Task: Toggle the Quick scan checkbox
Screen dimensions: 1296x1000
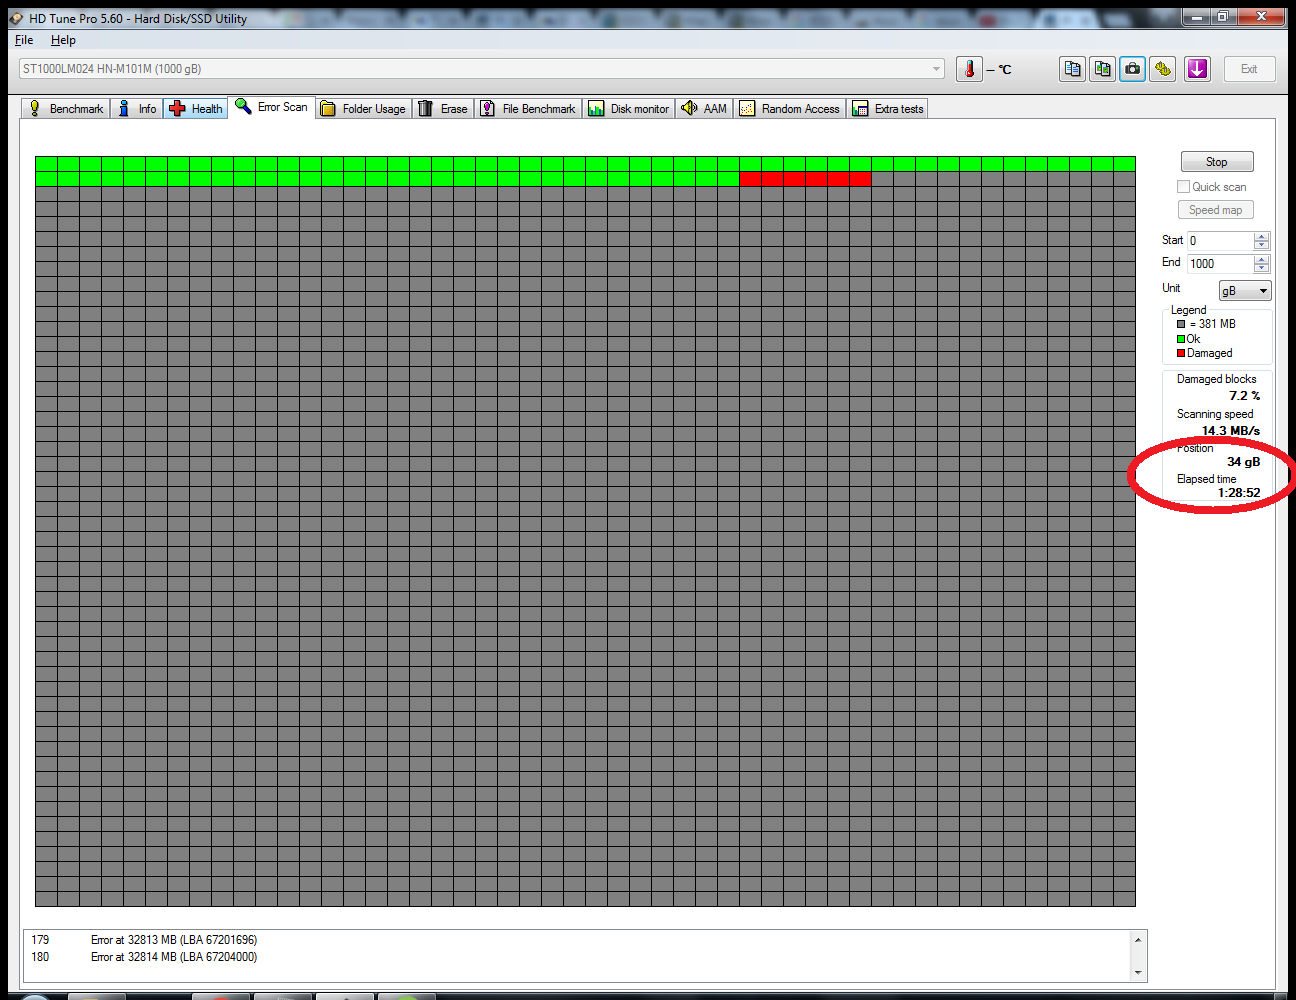Action: pyautogui.click(x=1184, y=187)
